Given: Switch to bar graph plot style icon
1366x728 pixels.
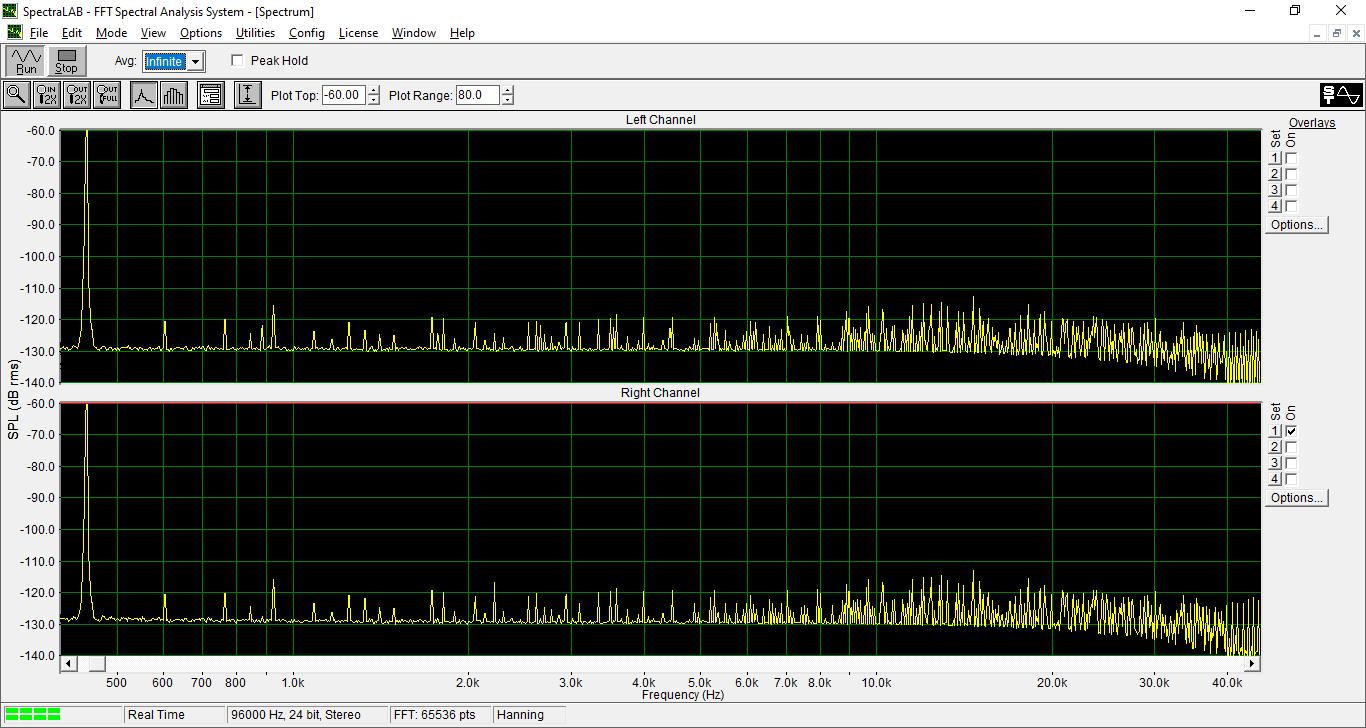Looking at the screenshot, I should point(173,95).
